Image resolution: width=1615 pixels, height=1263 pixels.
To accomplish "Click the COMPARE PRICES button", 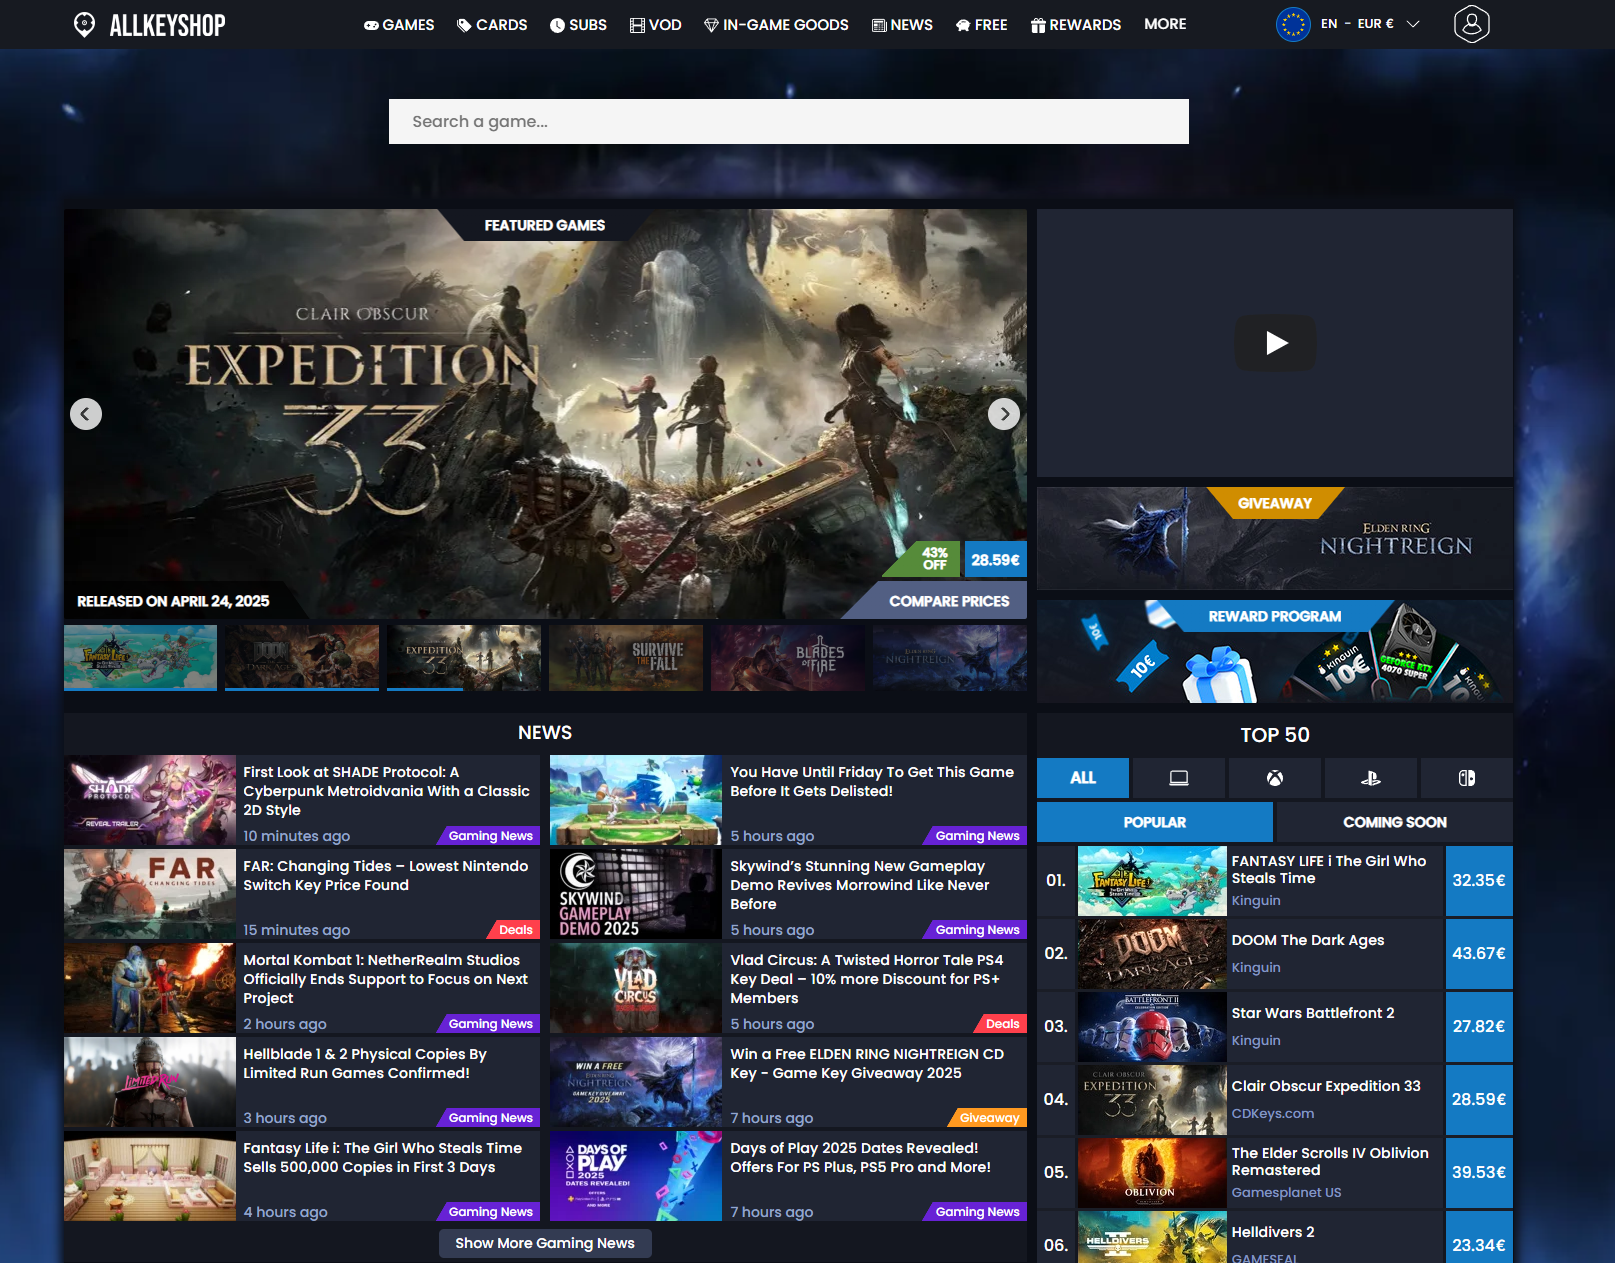I will 949,601.
